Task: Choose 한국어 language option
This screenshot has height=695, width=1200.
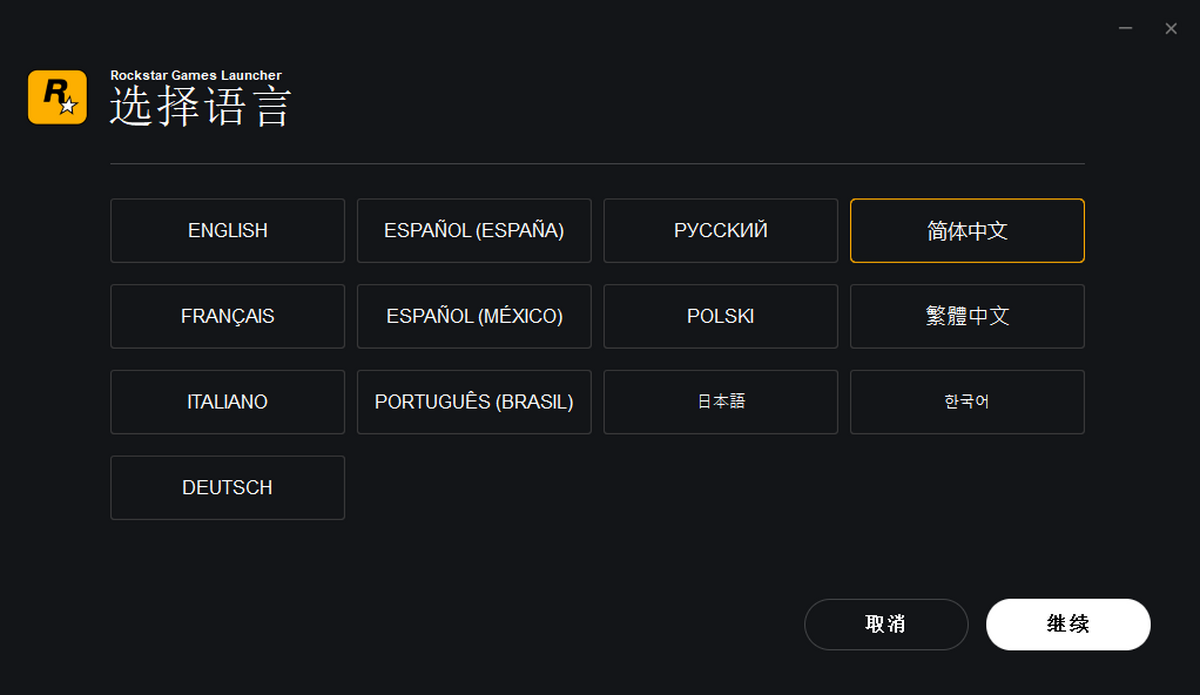Action: coord(967,402)
